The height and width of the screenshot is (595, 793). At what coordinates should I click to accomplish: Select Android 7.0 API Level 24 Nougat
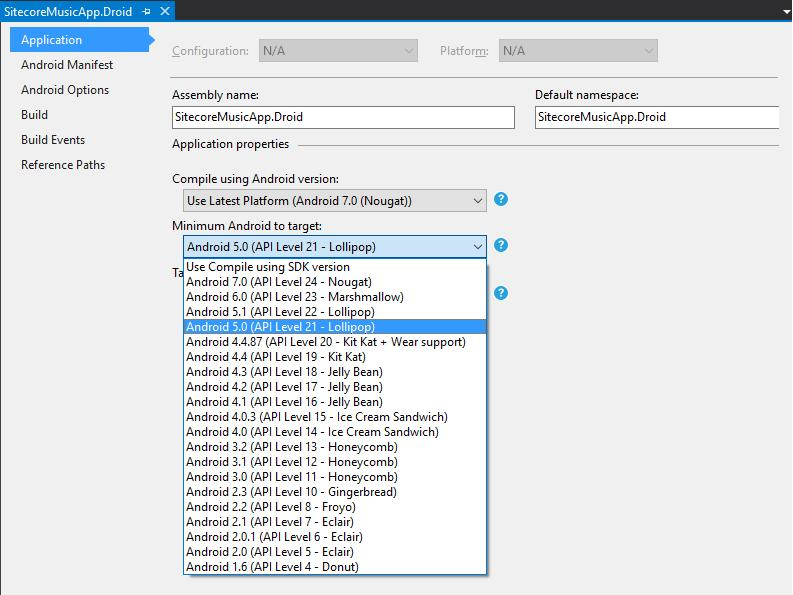tap(335, 282)
